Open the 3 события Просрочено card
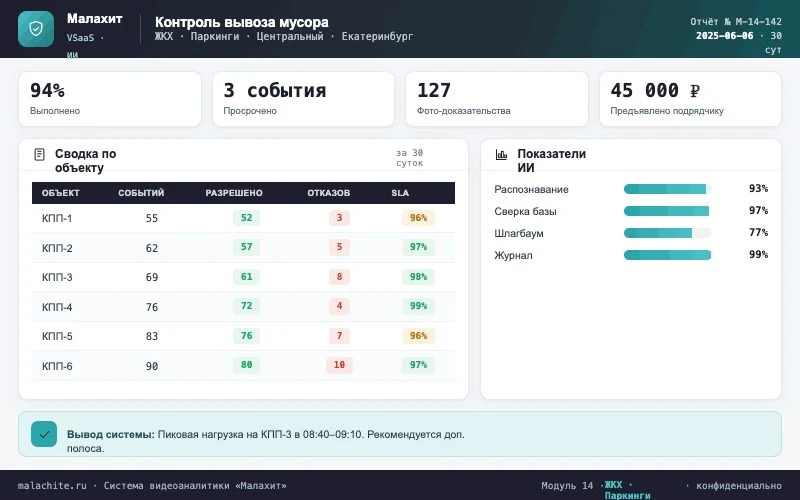Viewport: 800px width, 500px height. (x=303, y=99)
